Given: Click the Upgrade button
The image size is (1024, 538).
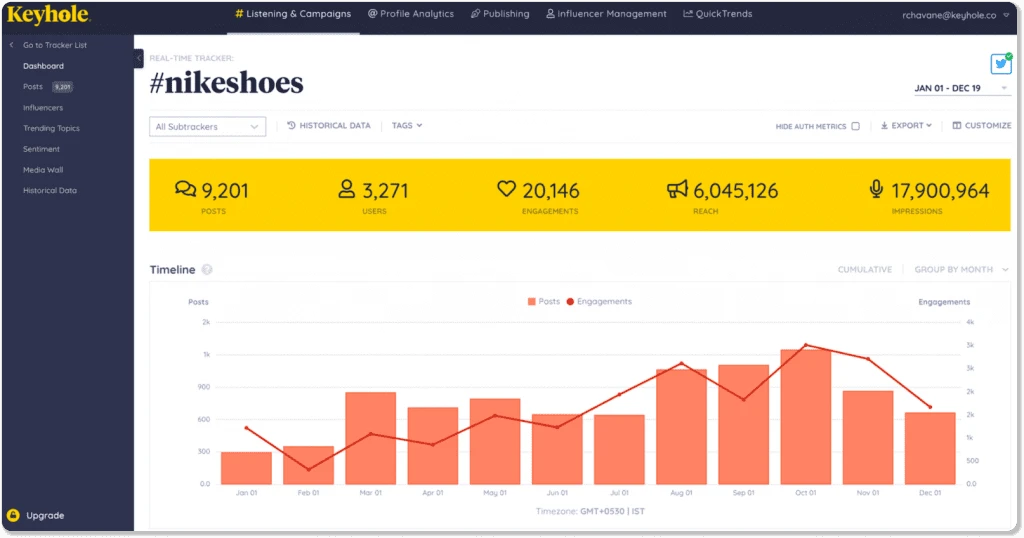Looking at the screenshot, I should [x=36, y=515].
